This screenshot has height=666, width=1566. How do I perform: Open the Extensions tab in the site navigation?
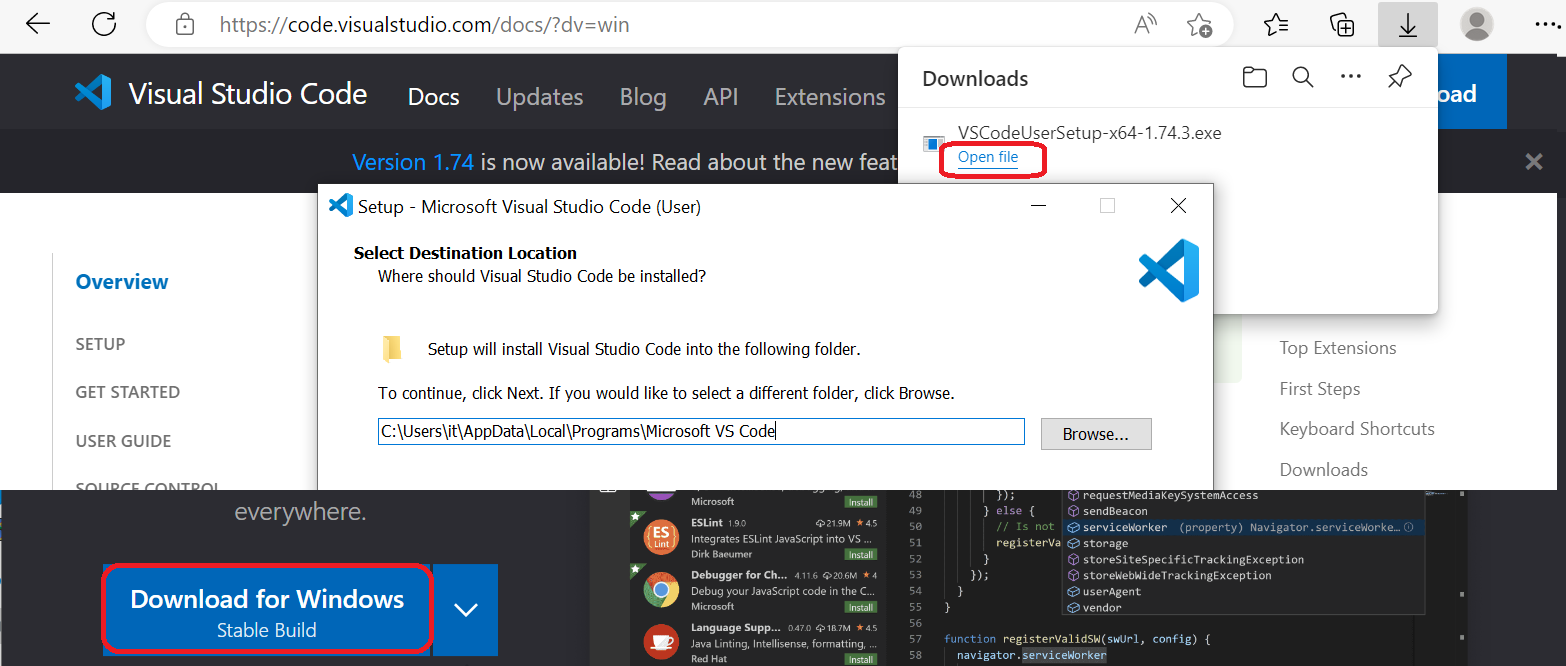click(830, 97)
